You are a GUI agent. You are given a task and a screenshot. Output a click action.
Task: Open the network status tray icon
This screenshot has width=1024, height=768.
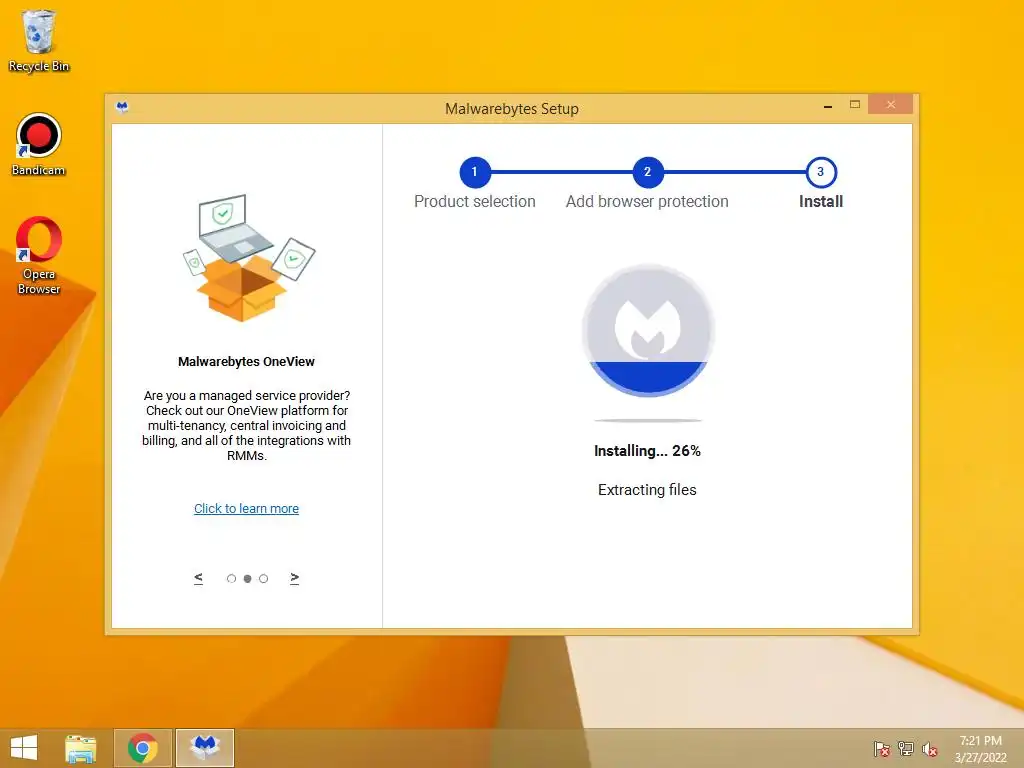[906, 749]
